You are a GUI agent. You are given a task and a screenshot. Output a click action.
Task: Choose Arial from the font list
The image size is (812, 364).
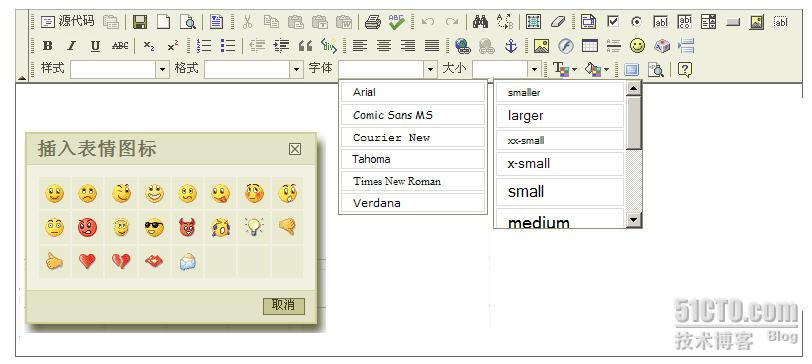pos(413,92)
